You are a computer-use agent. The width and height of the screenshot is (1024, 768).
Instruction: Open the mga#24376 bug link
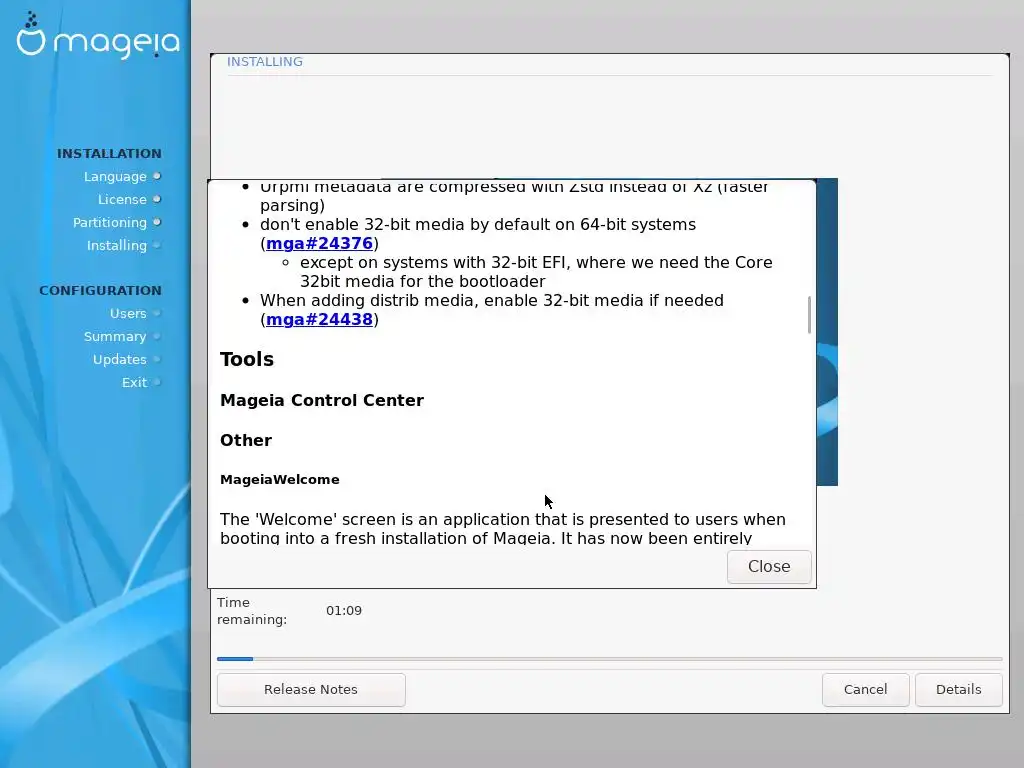coord(319,244)
